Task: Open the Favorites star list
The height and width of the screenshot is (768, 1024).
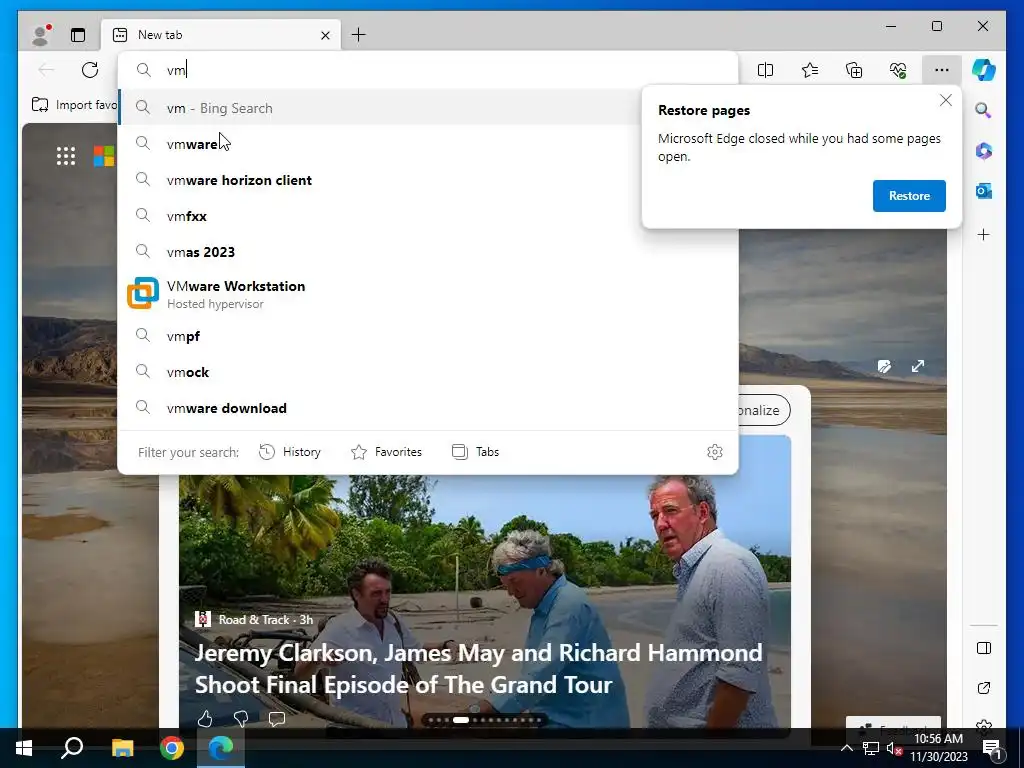Action: [x=810, y=70]
